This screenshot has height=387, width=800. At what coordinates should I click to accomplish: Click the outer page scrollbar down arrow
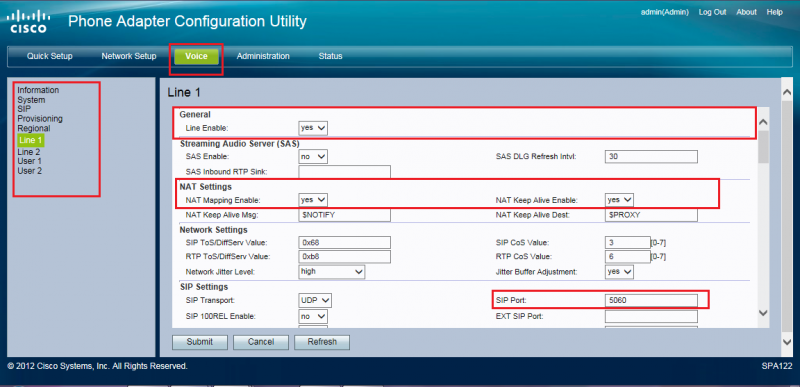tap(786, 341)
